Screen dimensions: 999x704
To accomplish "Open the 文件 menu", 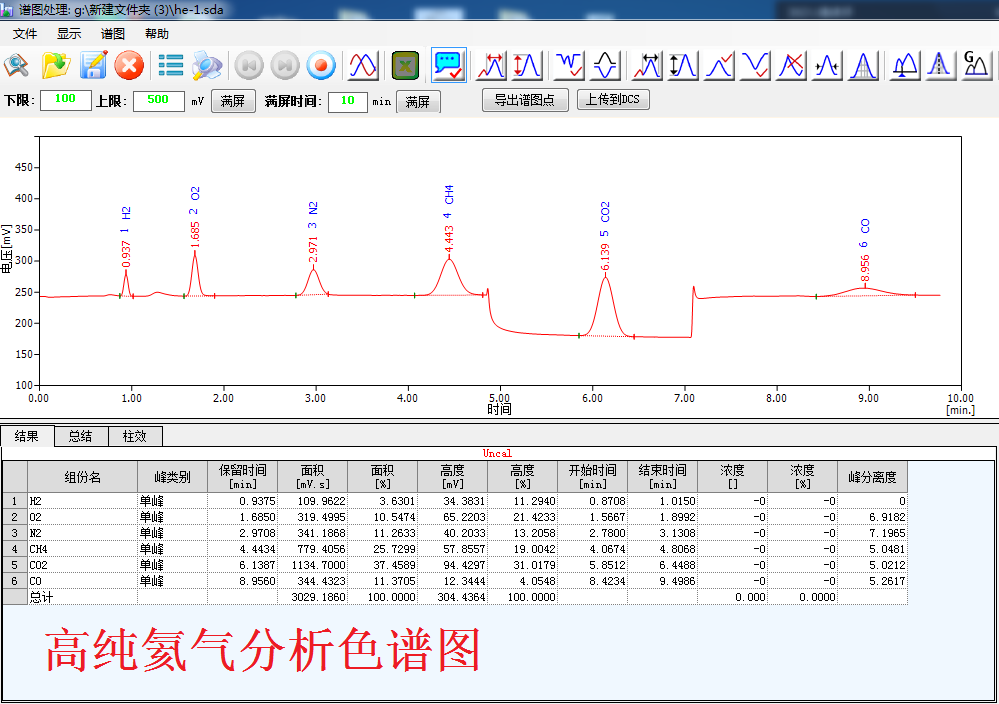I will point(25,34).
